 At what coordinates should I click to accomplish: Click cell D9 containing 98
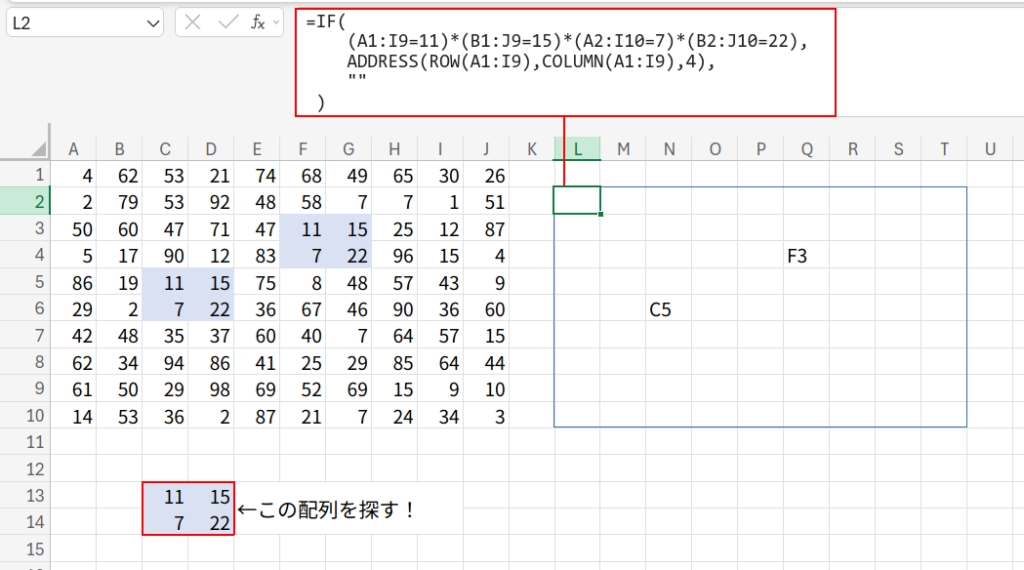pyautogui.click(x=210, y=389)
